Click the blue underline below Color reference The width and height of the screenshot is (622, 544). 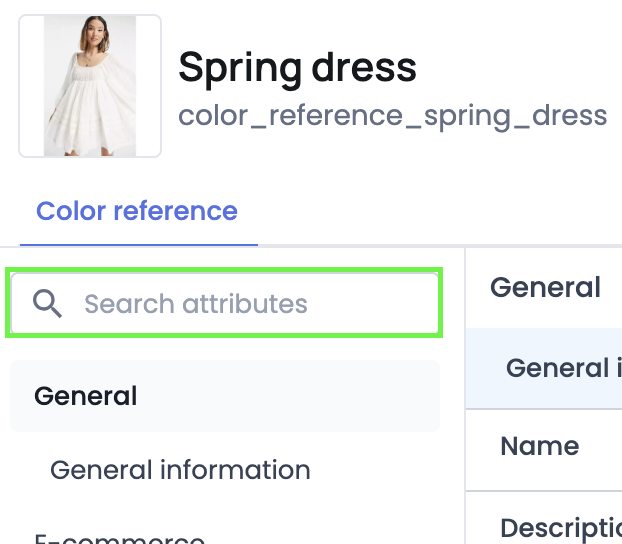coord(139,245)
